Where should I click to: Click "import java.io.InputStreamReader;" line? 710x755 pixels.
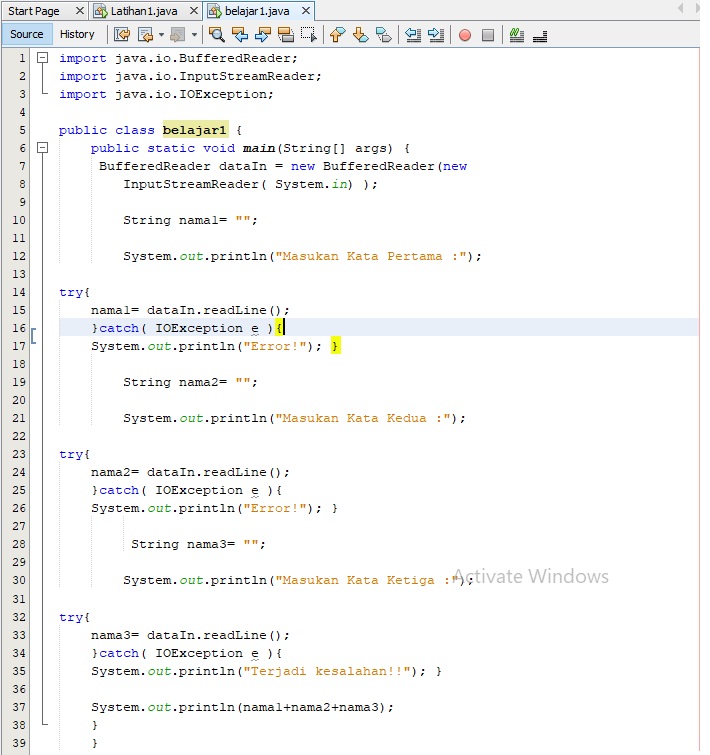pos(191,76)
